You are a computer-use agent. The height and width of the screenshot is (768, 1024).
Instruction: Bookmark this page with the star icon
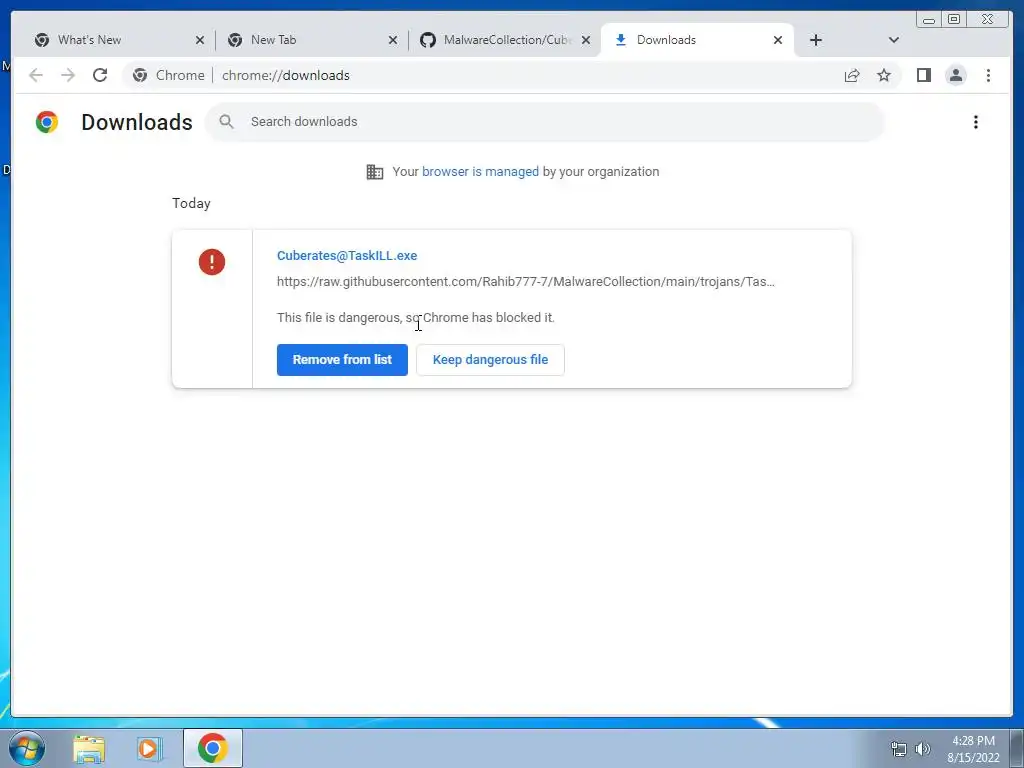[884, 76]
